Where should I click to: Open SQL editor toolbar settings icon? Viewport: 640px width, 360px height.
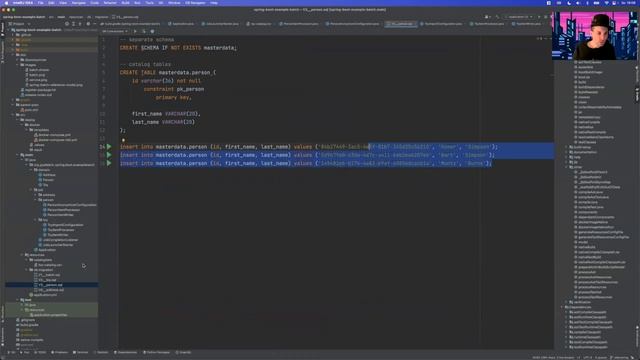click(x=152, y=31)
